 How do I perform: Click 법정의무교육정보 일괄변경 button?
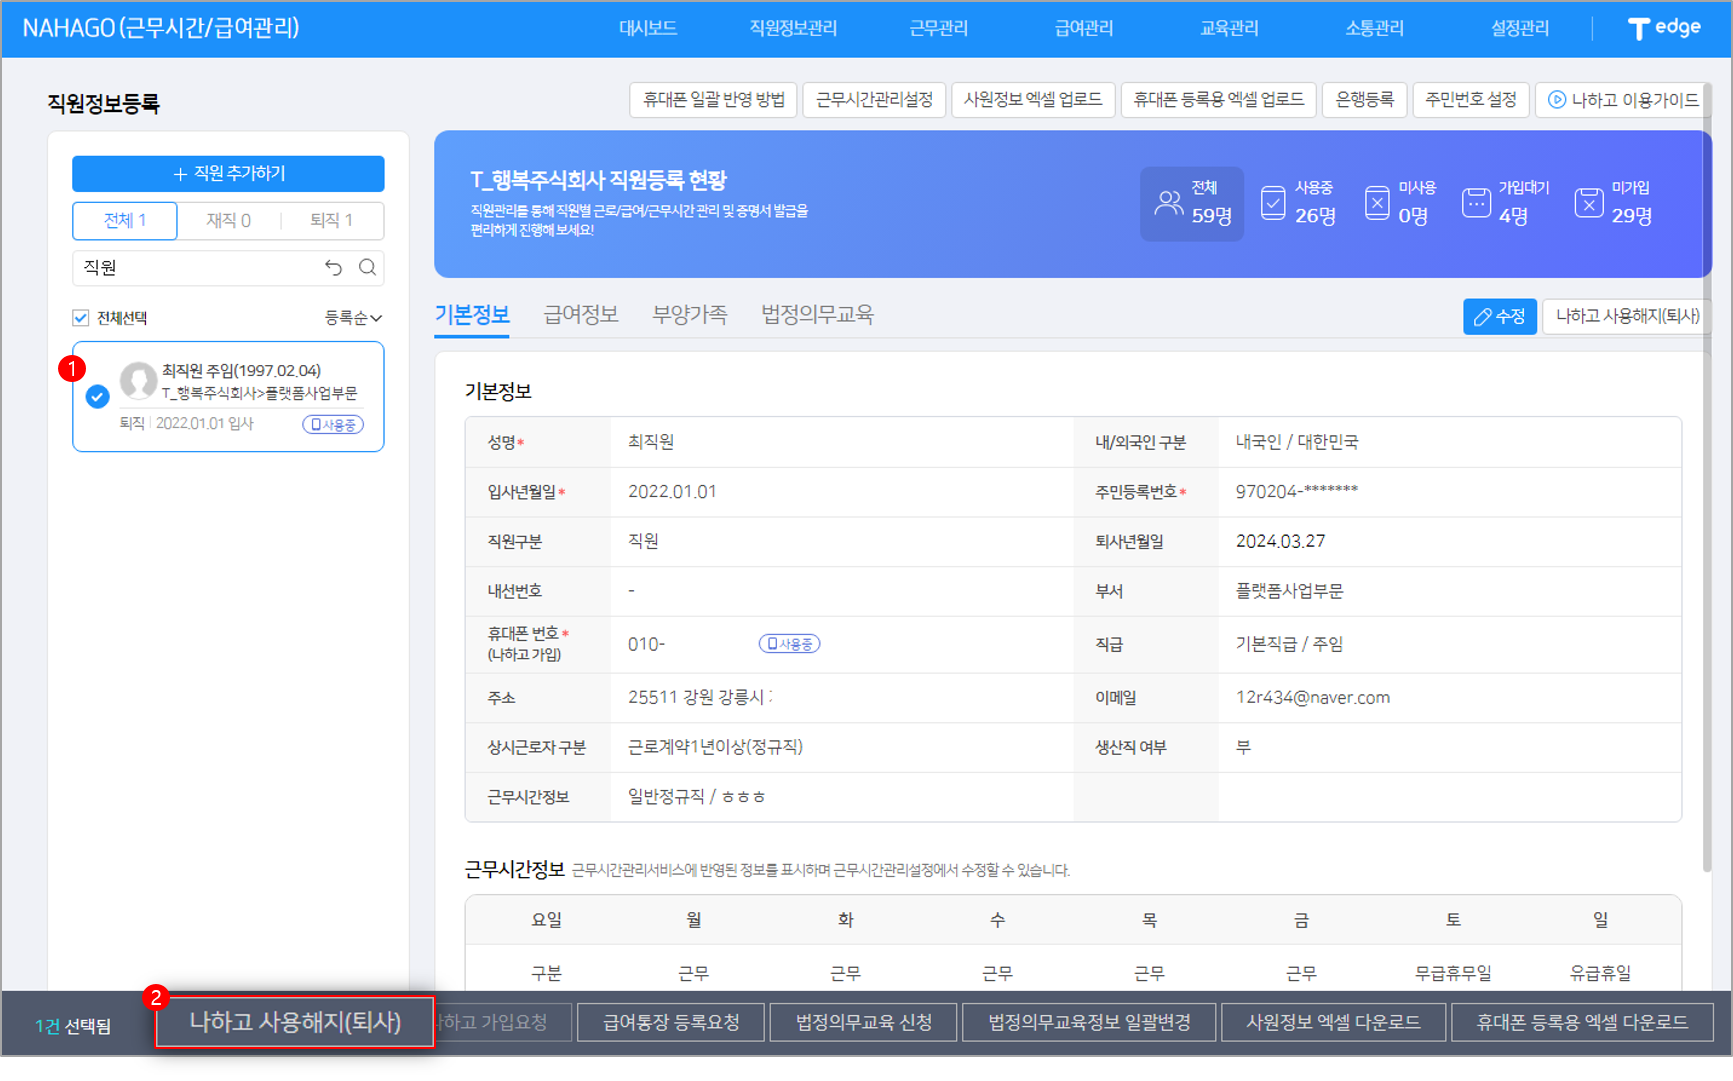[1089, 1022]
